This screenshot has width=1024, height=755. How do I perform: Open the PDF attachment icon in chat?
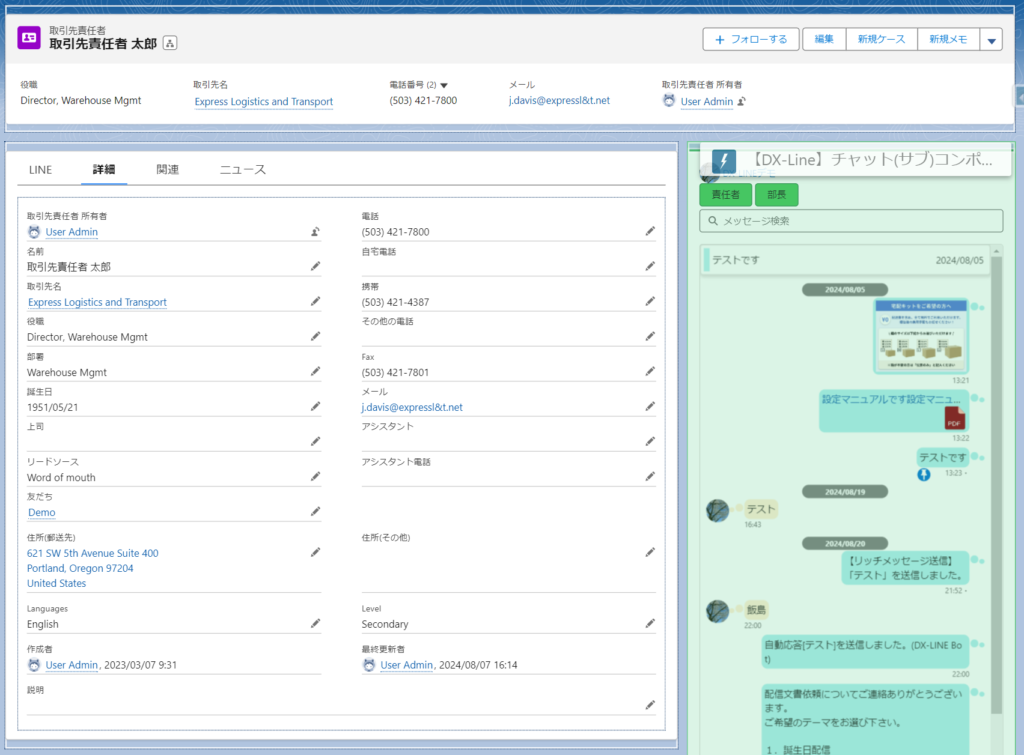pyautogui.click(x=954, y=418)
